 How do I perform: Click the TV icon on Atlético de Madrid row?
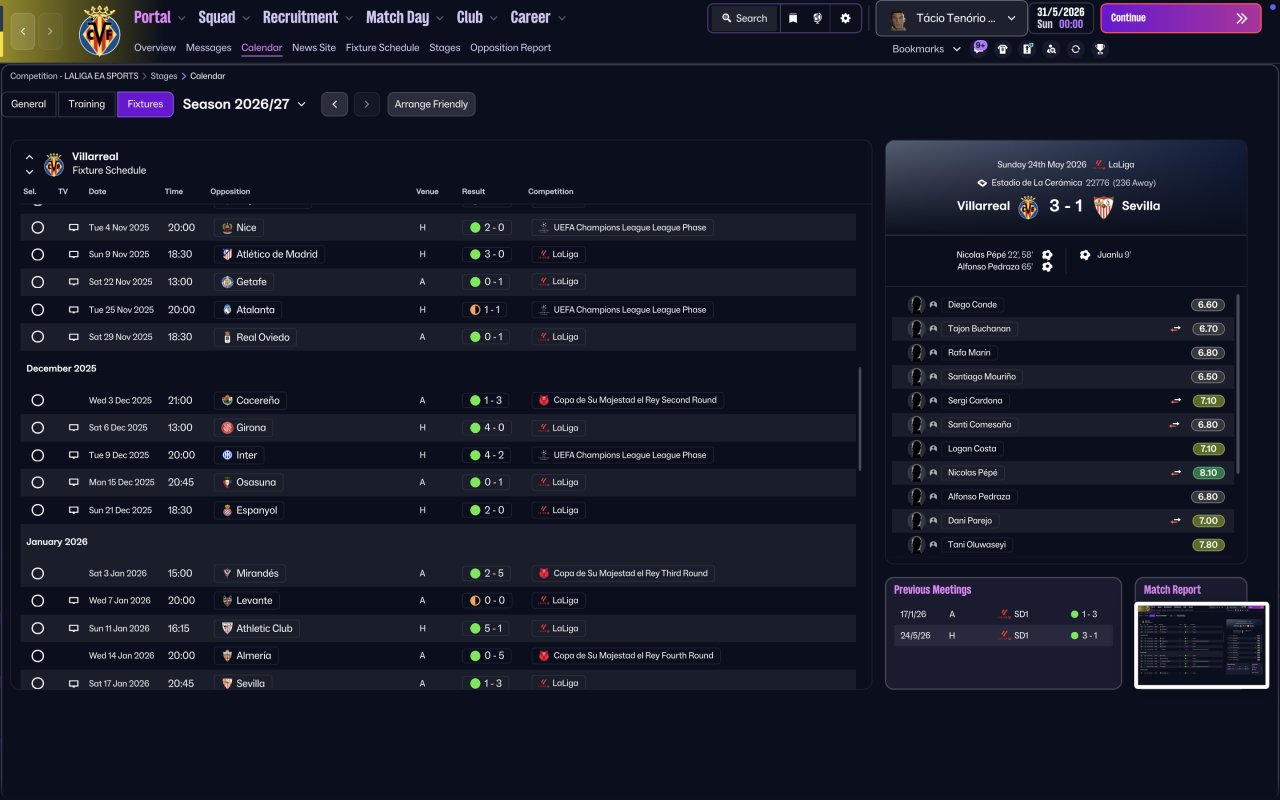[73, 254]
